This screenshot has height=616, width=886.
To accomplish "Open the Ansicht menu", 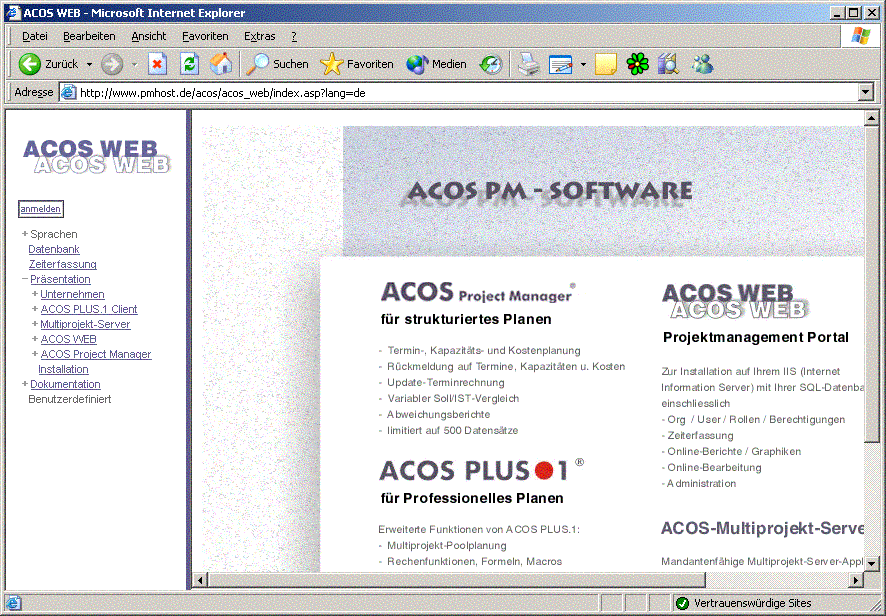I will coord(149,36).
